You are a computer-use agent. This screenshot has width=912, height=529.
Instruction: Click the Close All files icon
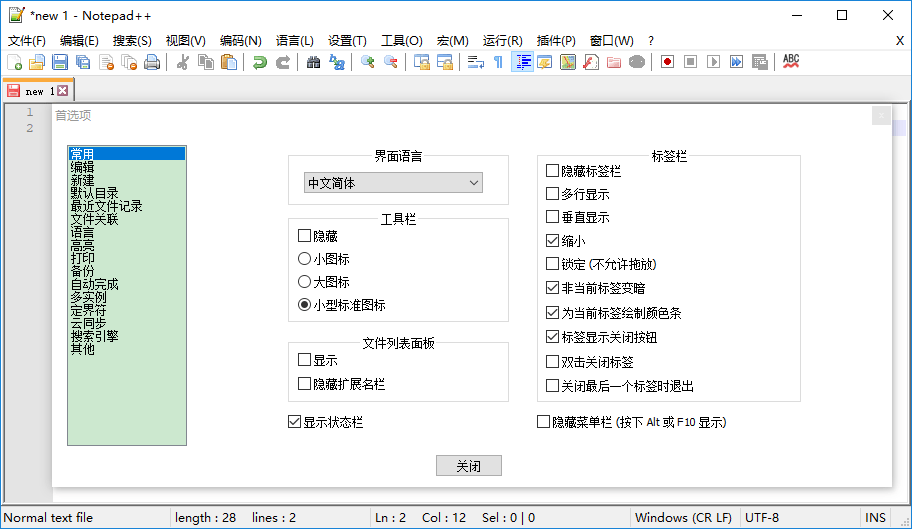point(129,62)
